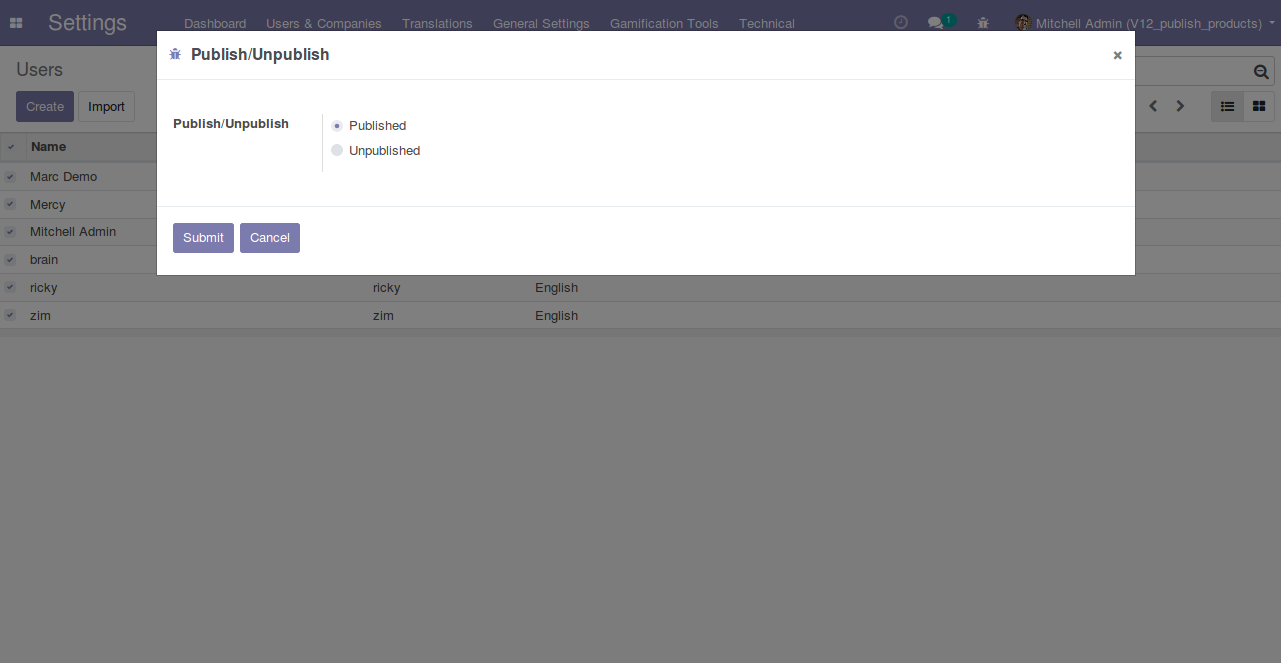1281x663 pixels.
Task: Open the conversations chat icon
Action: click(x=935, y=23)
